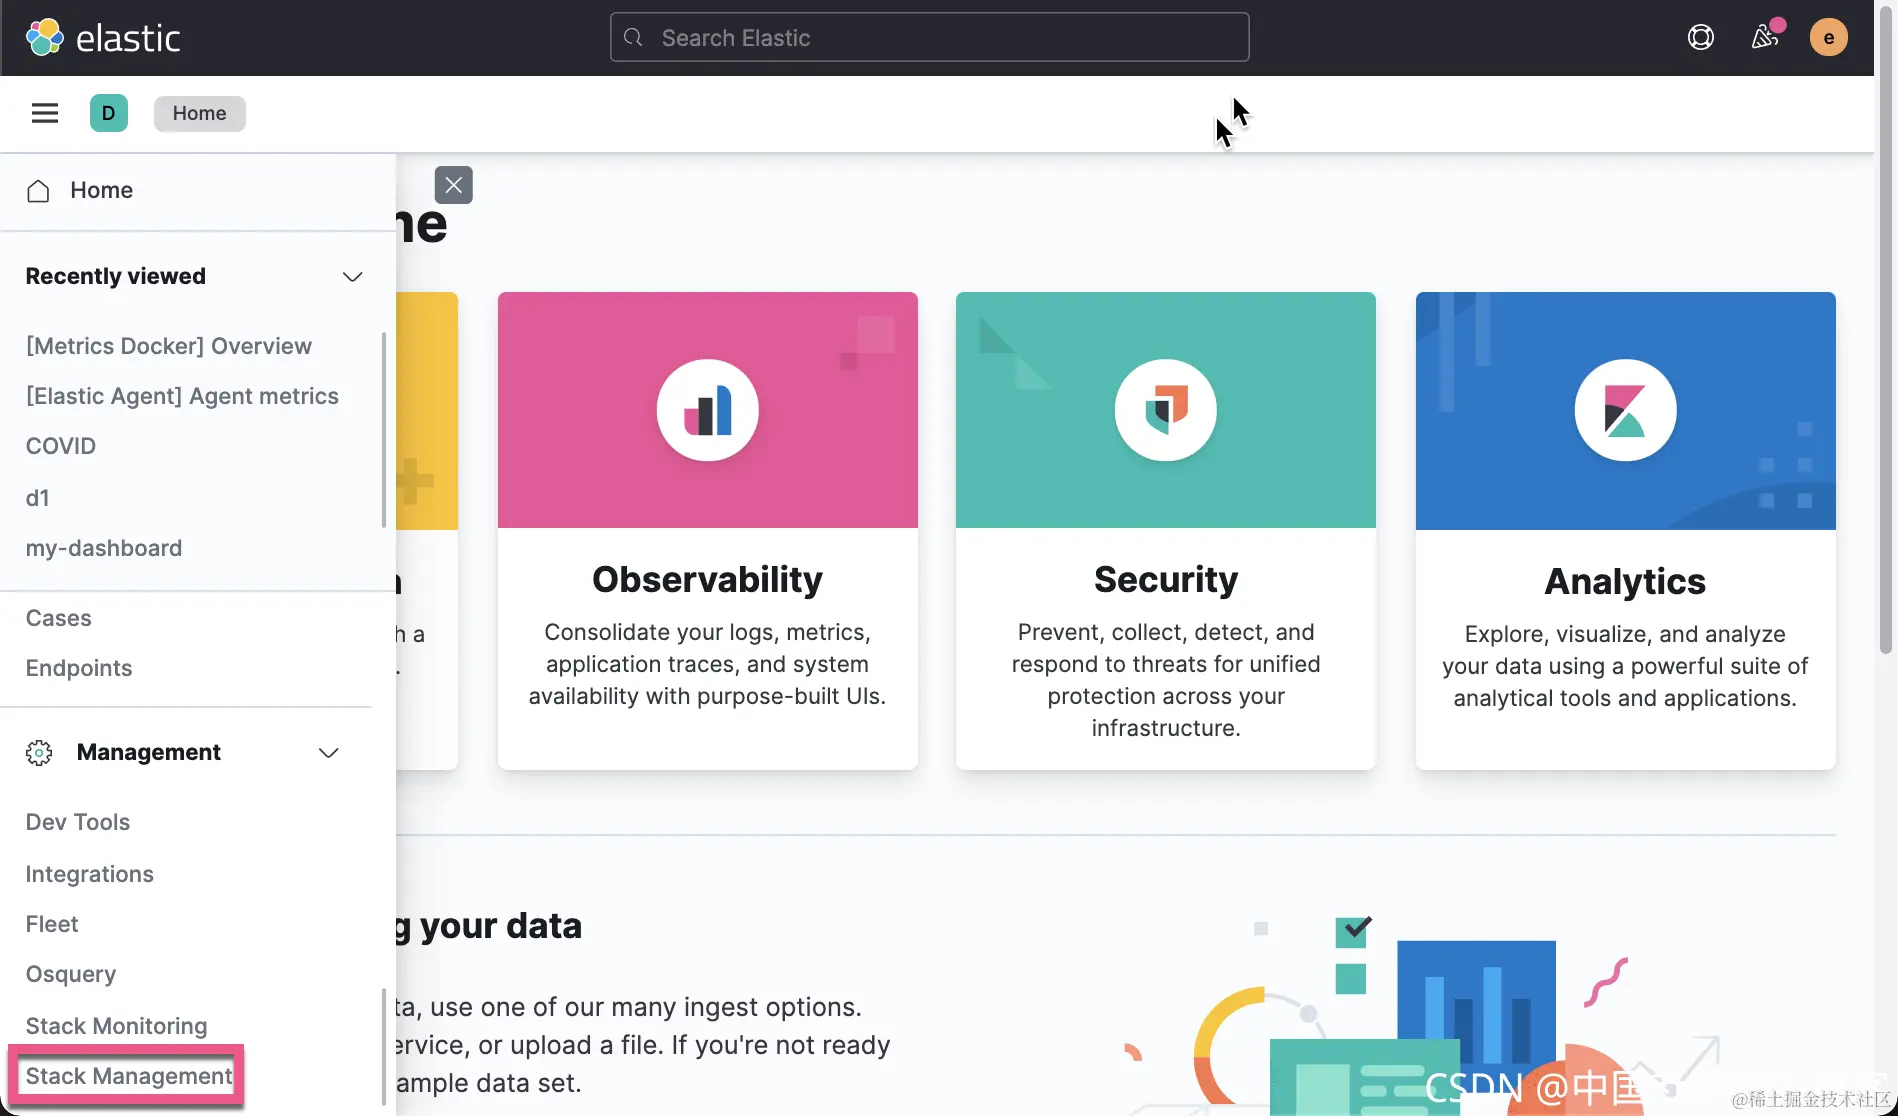Open the user avatar menu

pos(1829,38)
